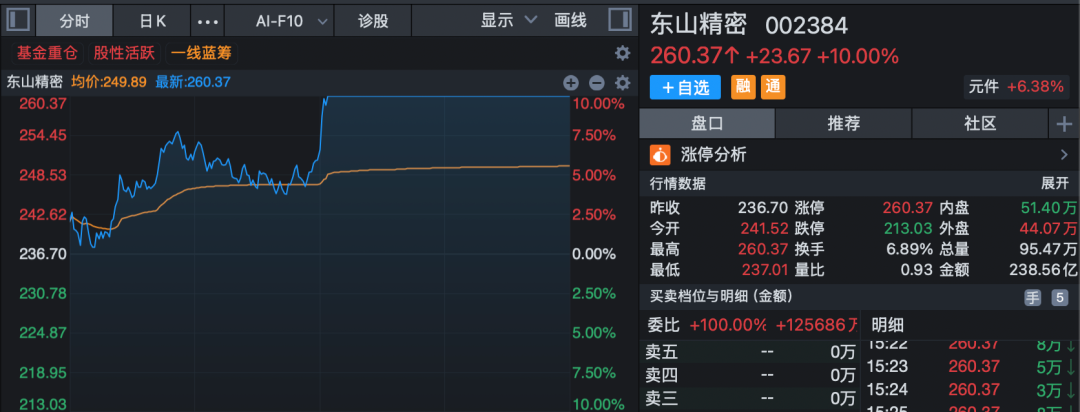Screen dimensions: 1080x412
Task: Click the 委比 +100.00% value
Action: coord(729,325)
